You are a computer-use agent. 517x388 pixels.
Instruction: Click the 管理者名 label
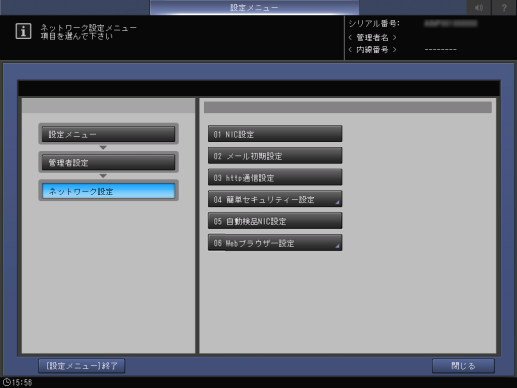tap(372, 37)
